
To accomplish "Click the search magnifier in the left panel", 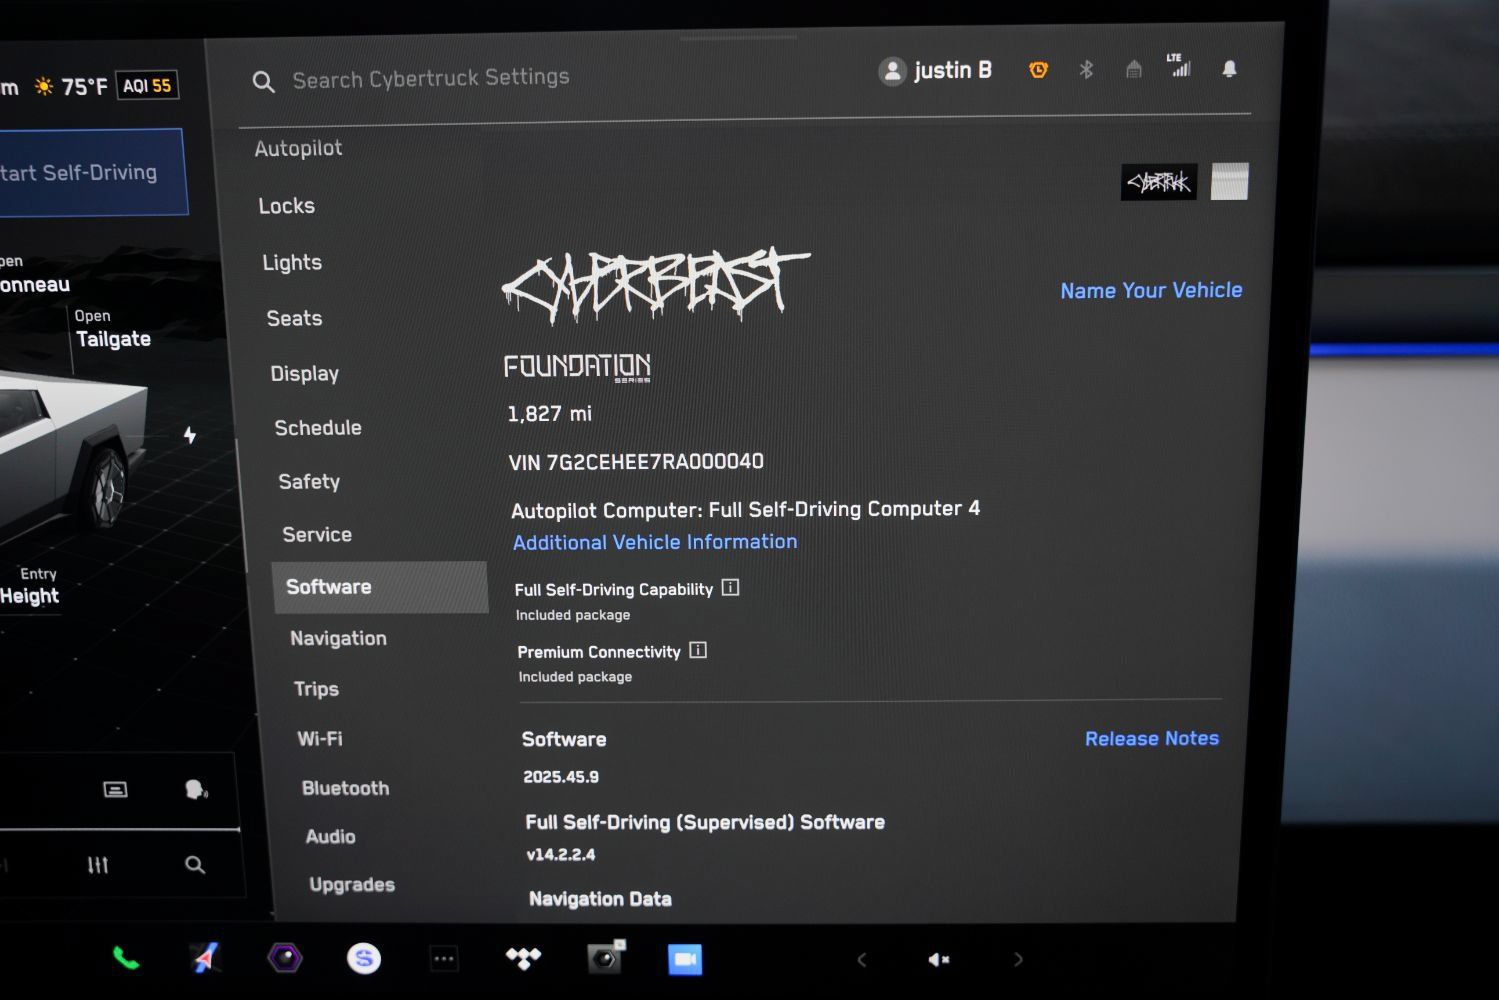I will click(x=195, y=865).
